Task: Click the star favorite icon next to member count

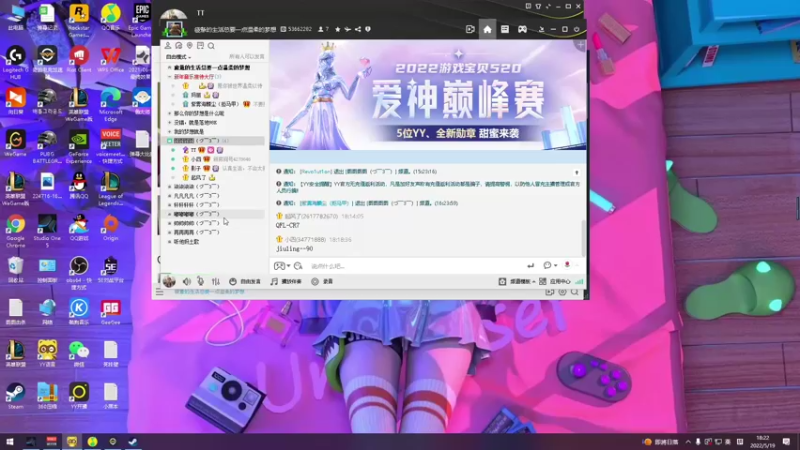Action: point(337,30)
